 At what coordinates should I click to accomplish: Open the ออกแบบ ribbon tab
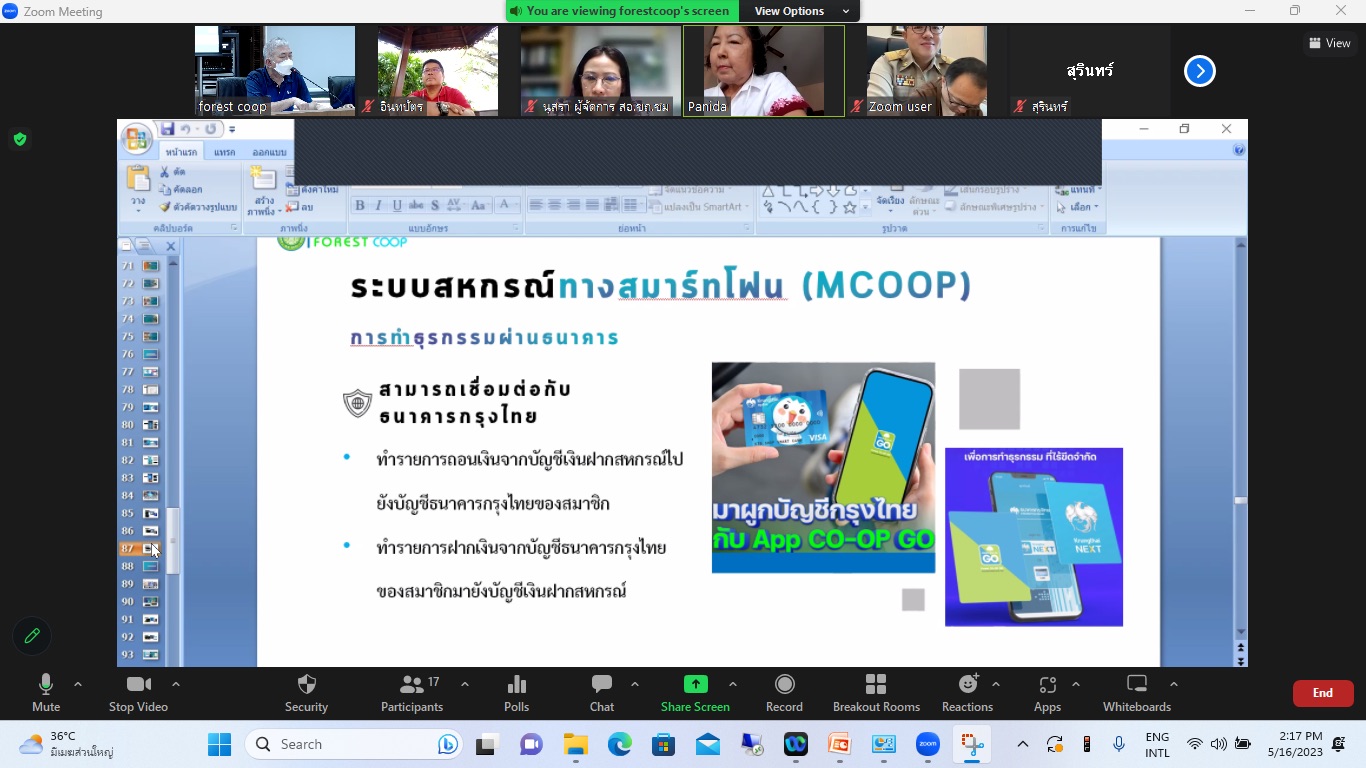[269, 152]
